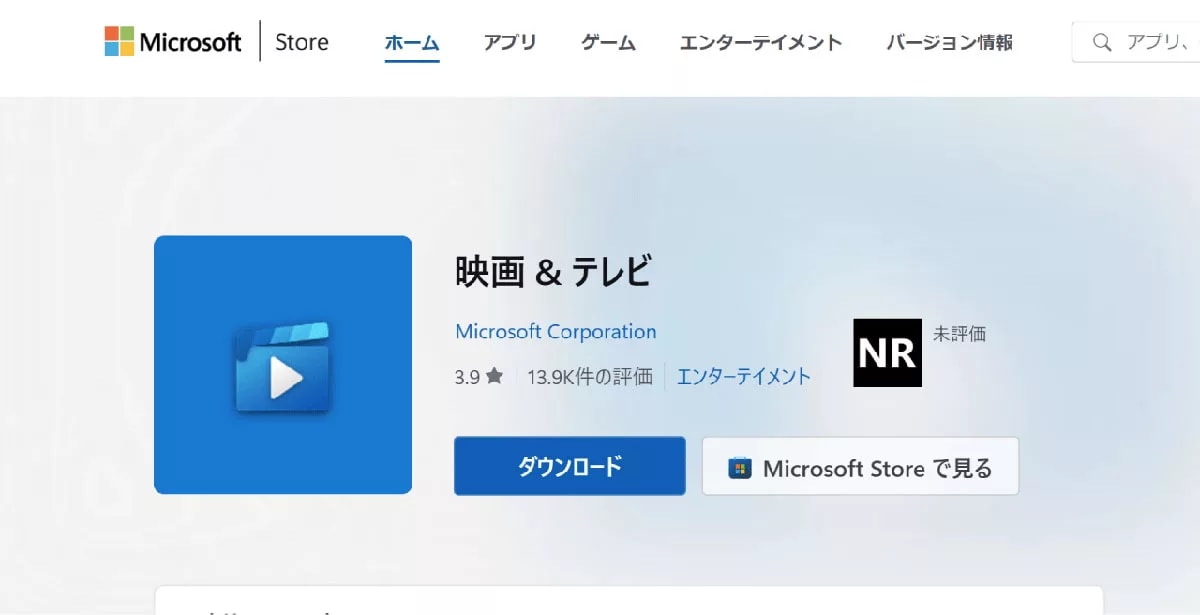Screen dimensions: 1200x615
Task: Switch to the アプリ tab
Action: (x=510, y=42)
